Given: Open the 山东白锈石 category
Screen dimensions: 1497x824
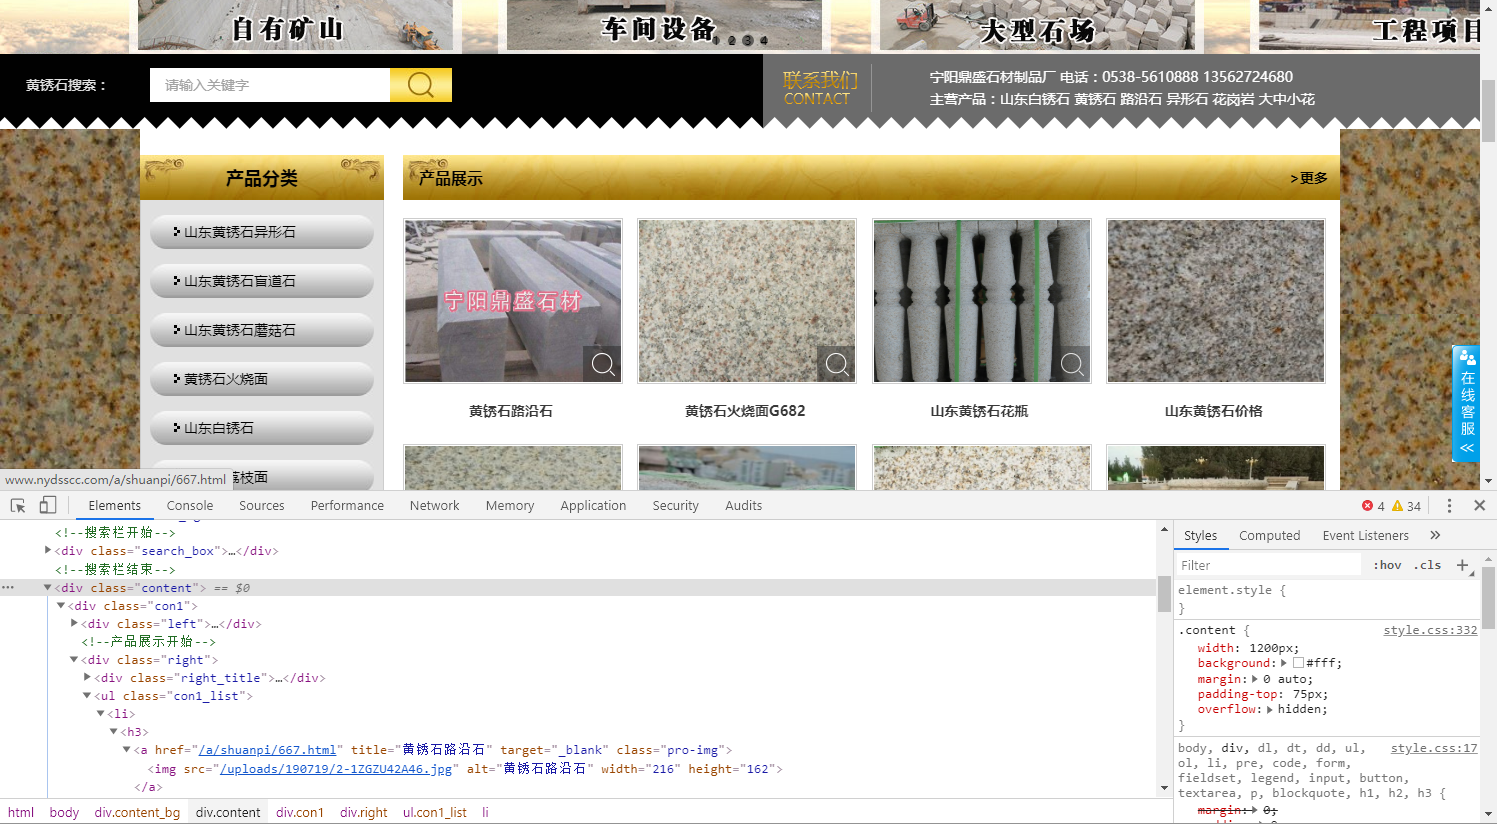Looking at the screenshot, I should [262, 428].
